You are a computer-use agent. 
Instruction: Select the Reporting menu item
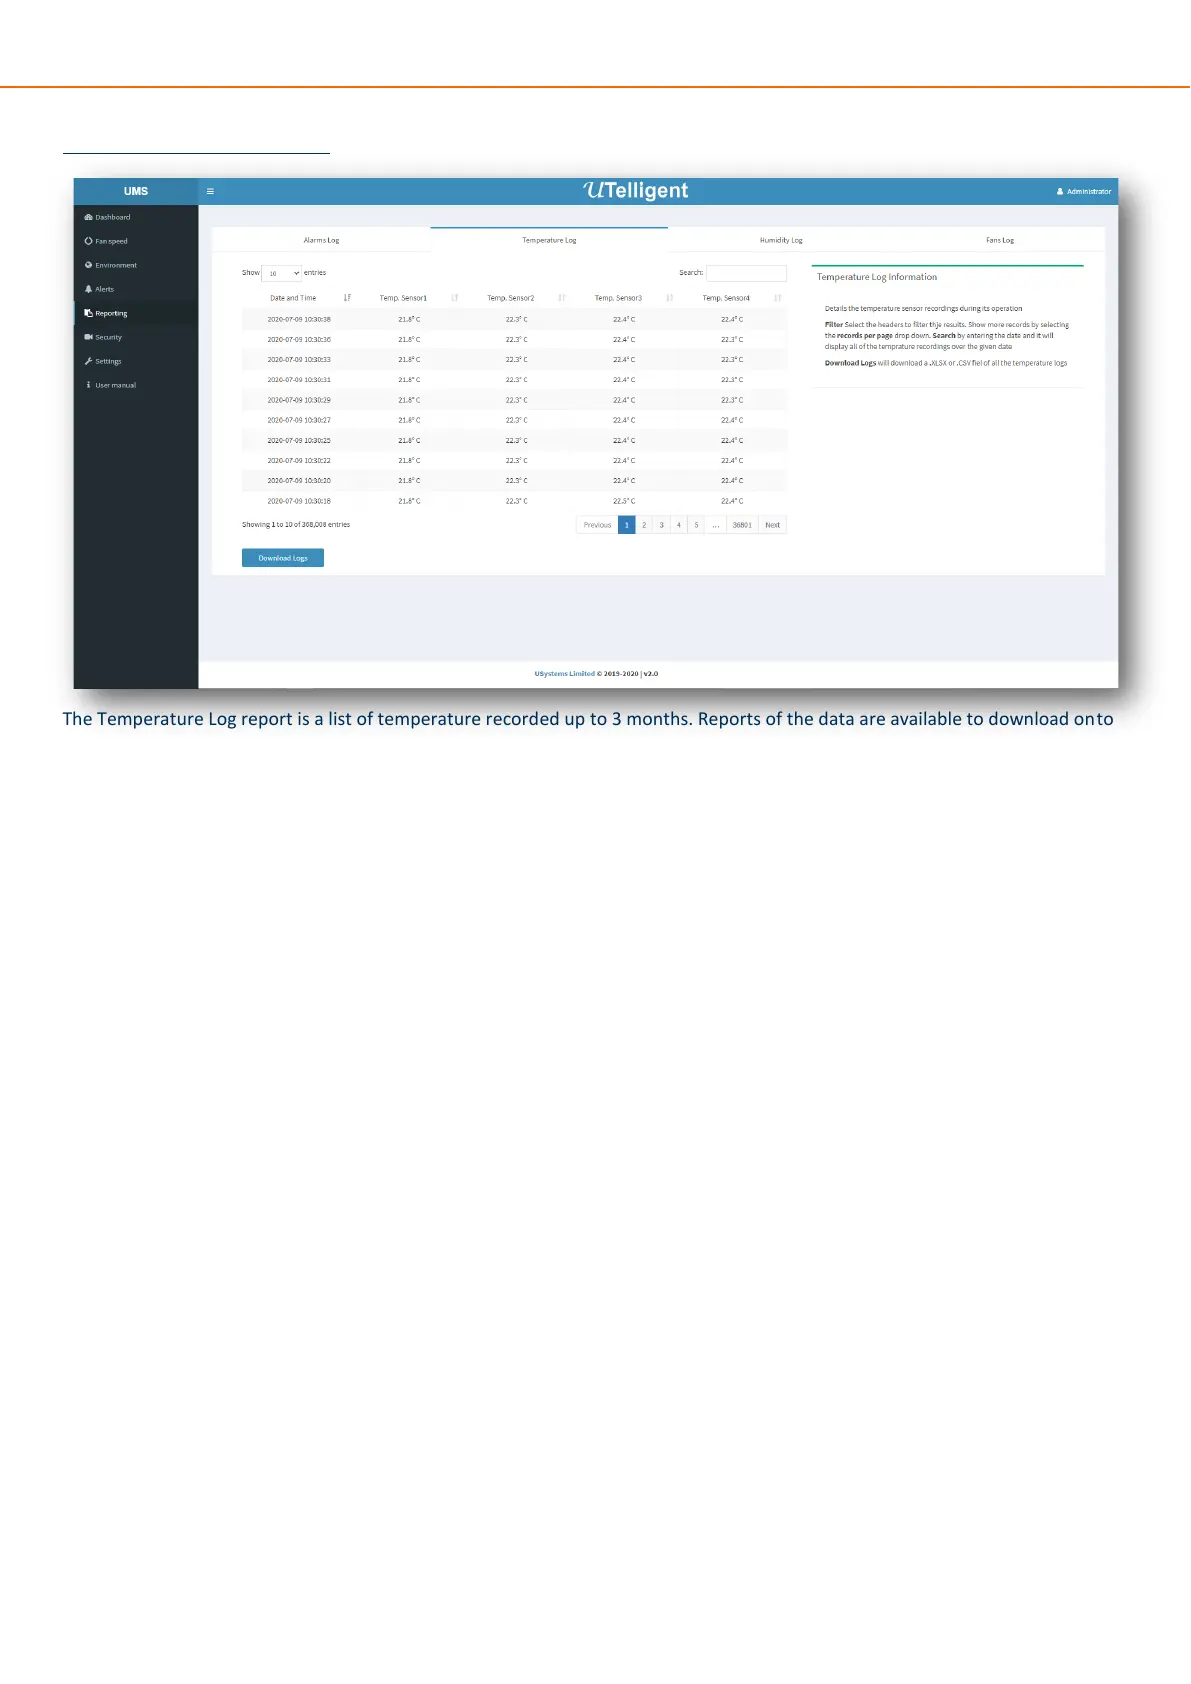pos(136,313)
